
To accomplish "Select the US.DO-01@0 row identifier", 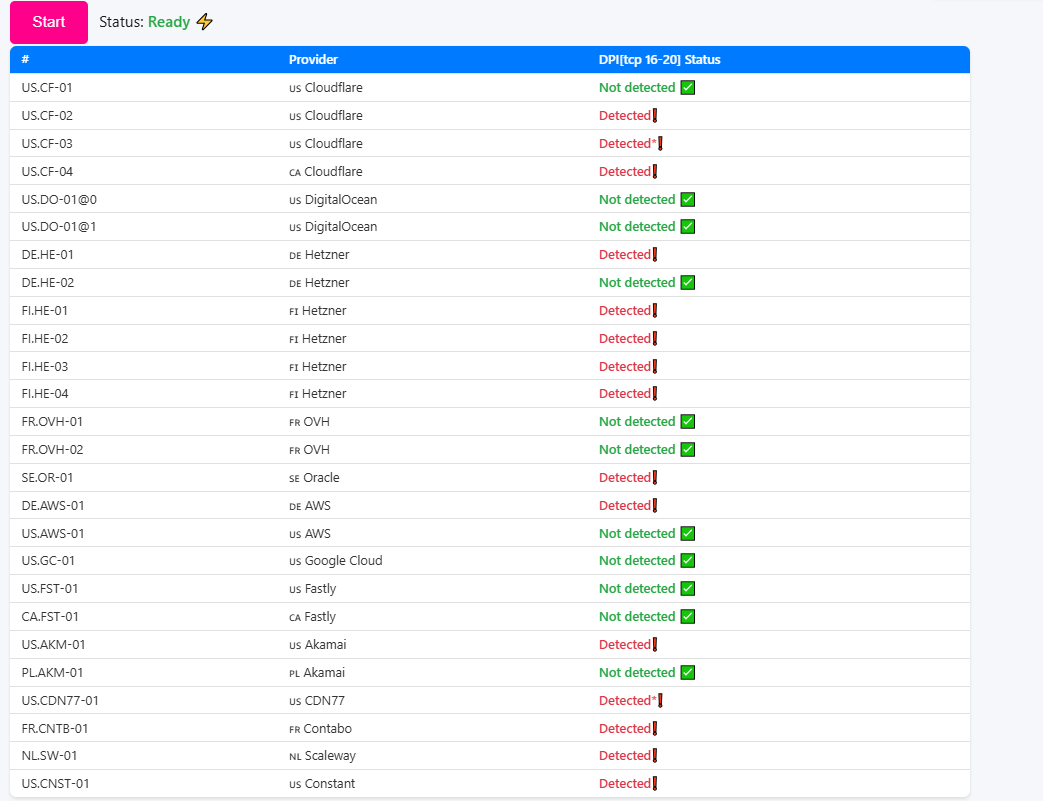I will tap(59, 200).
